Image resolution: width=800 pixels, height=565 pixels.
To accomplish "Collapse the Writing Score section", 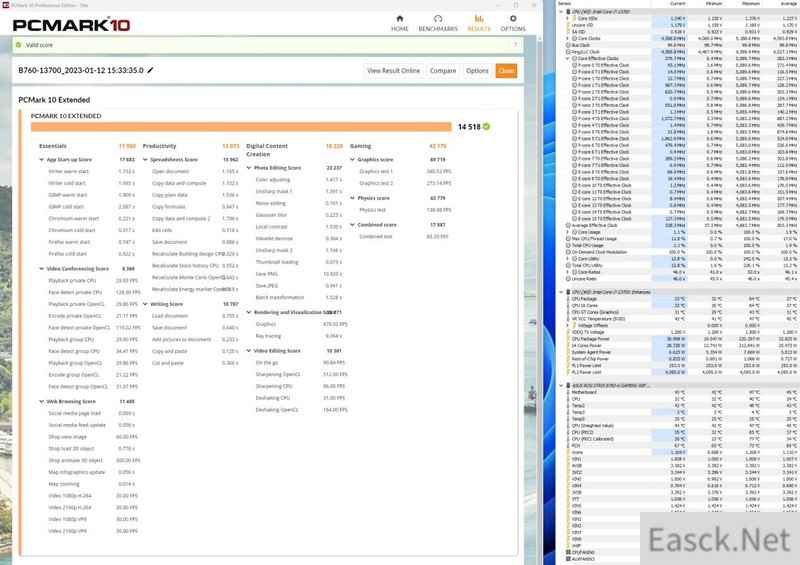I will point(145,304).
